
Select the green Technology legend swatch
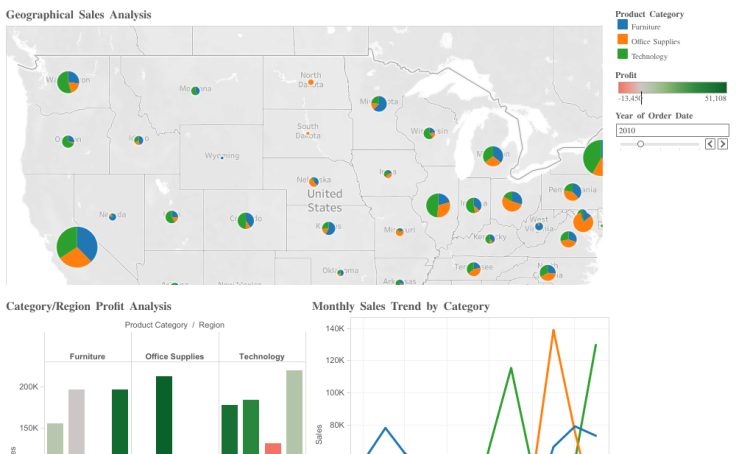click(x=622, y=55)
